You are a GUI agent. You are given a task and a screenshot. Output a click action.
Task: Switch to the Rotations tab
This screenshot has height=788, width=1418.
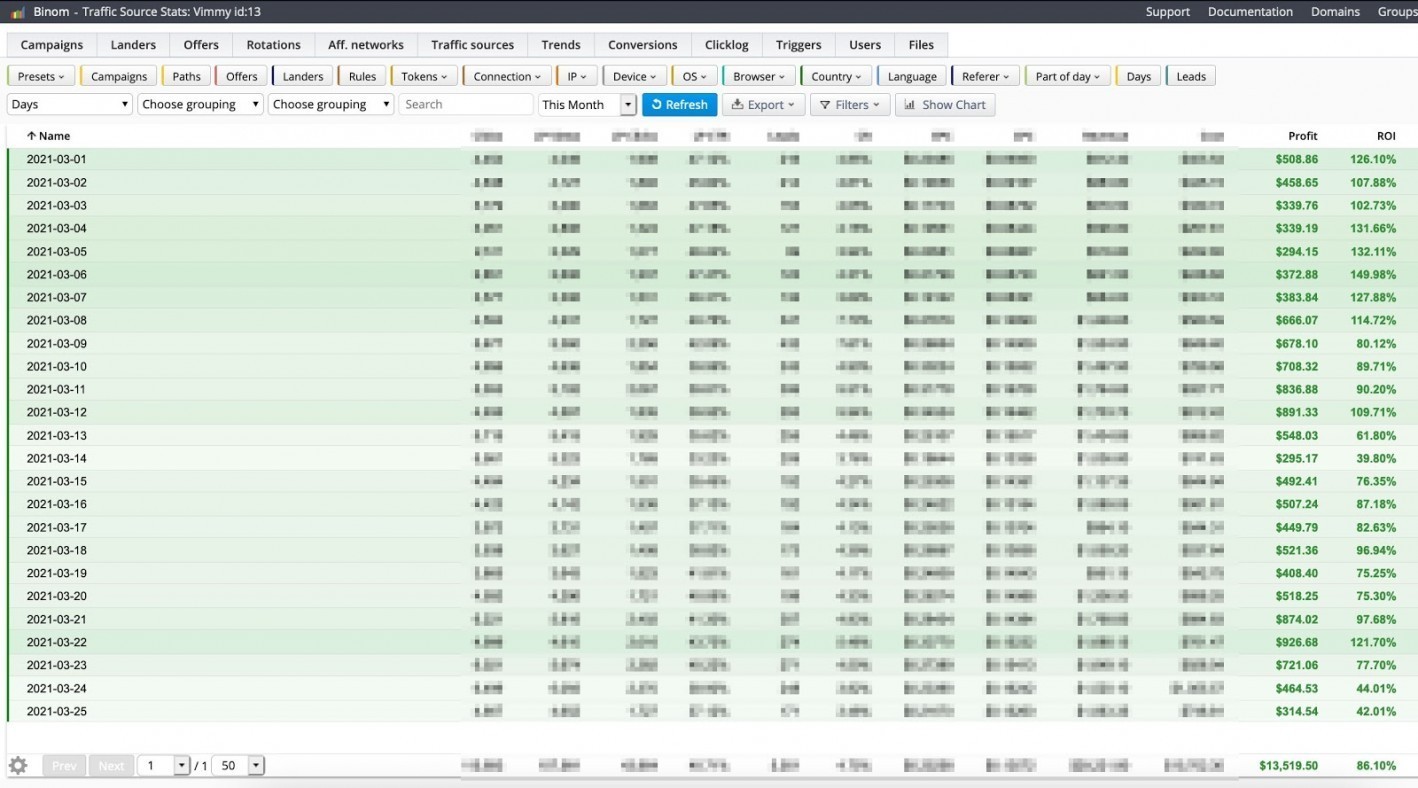click(273, 45)
